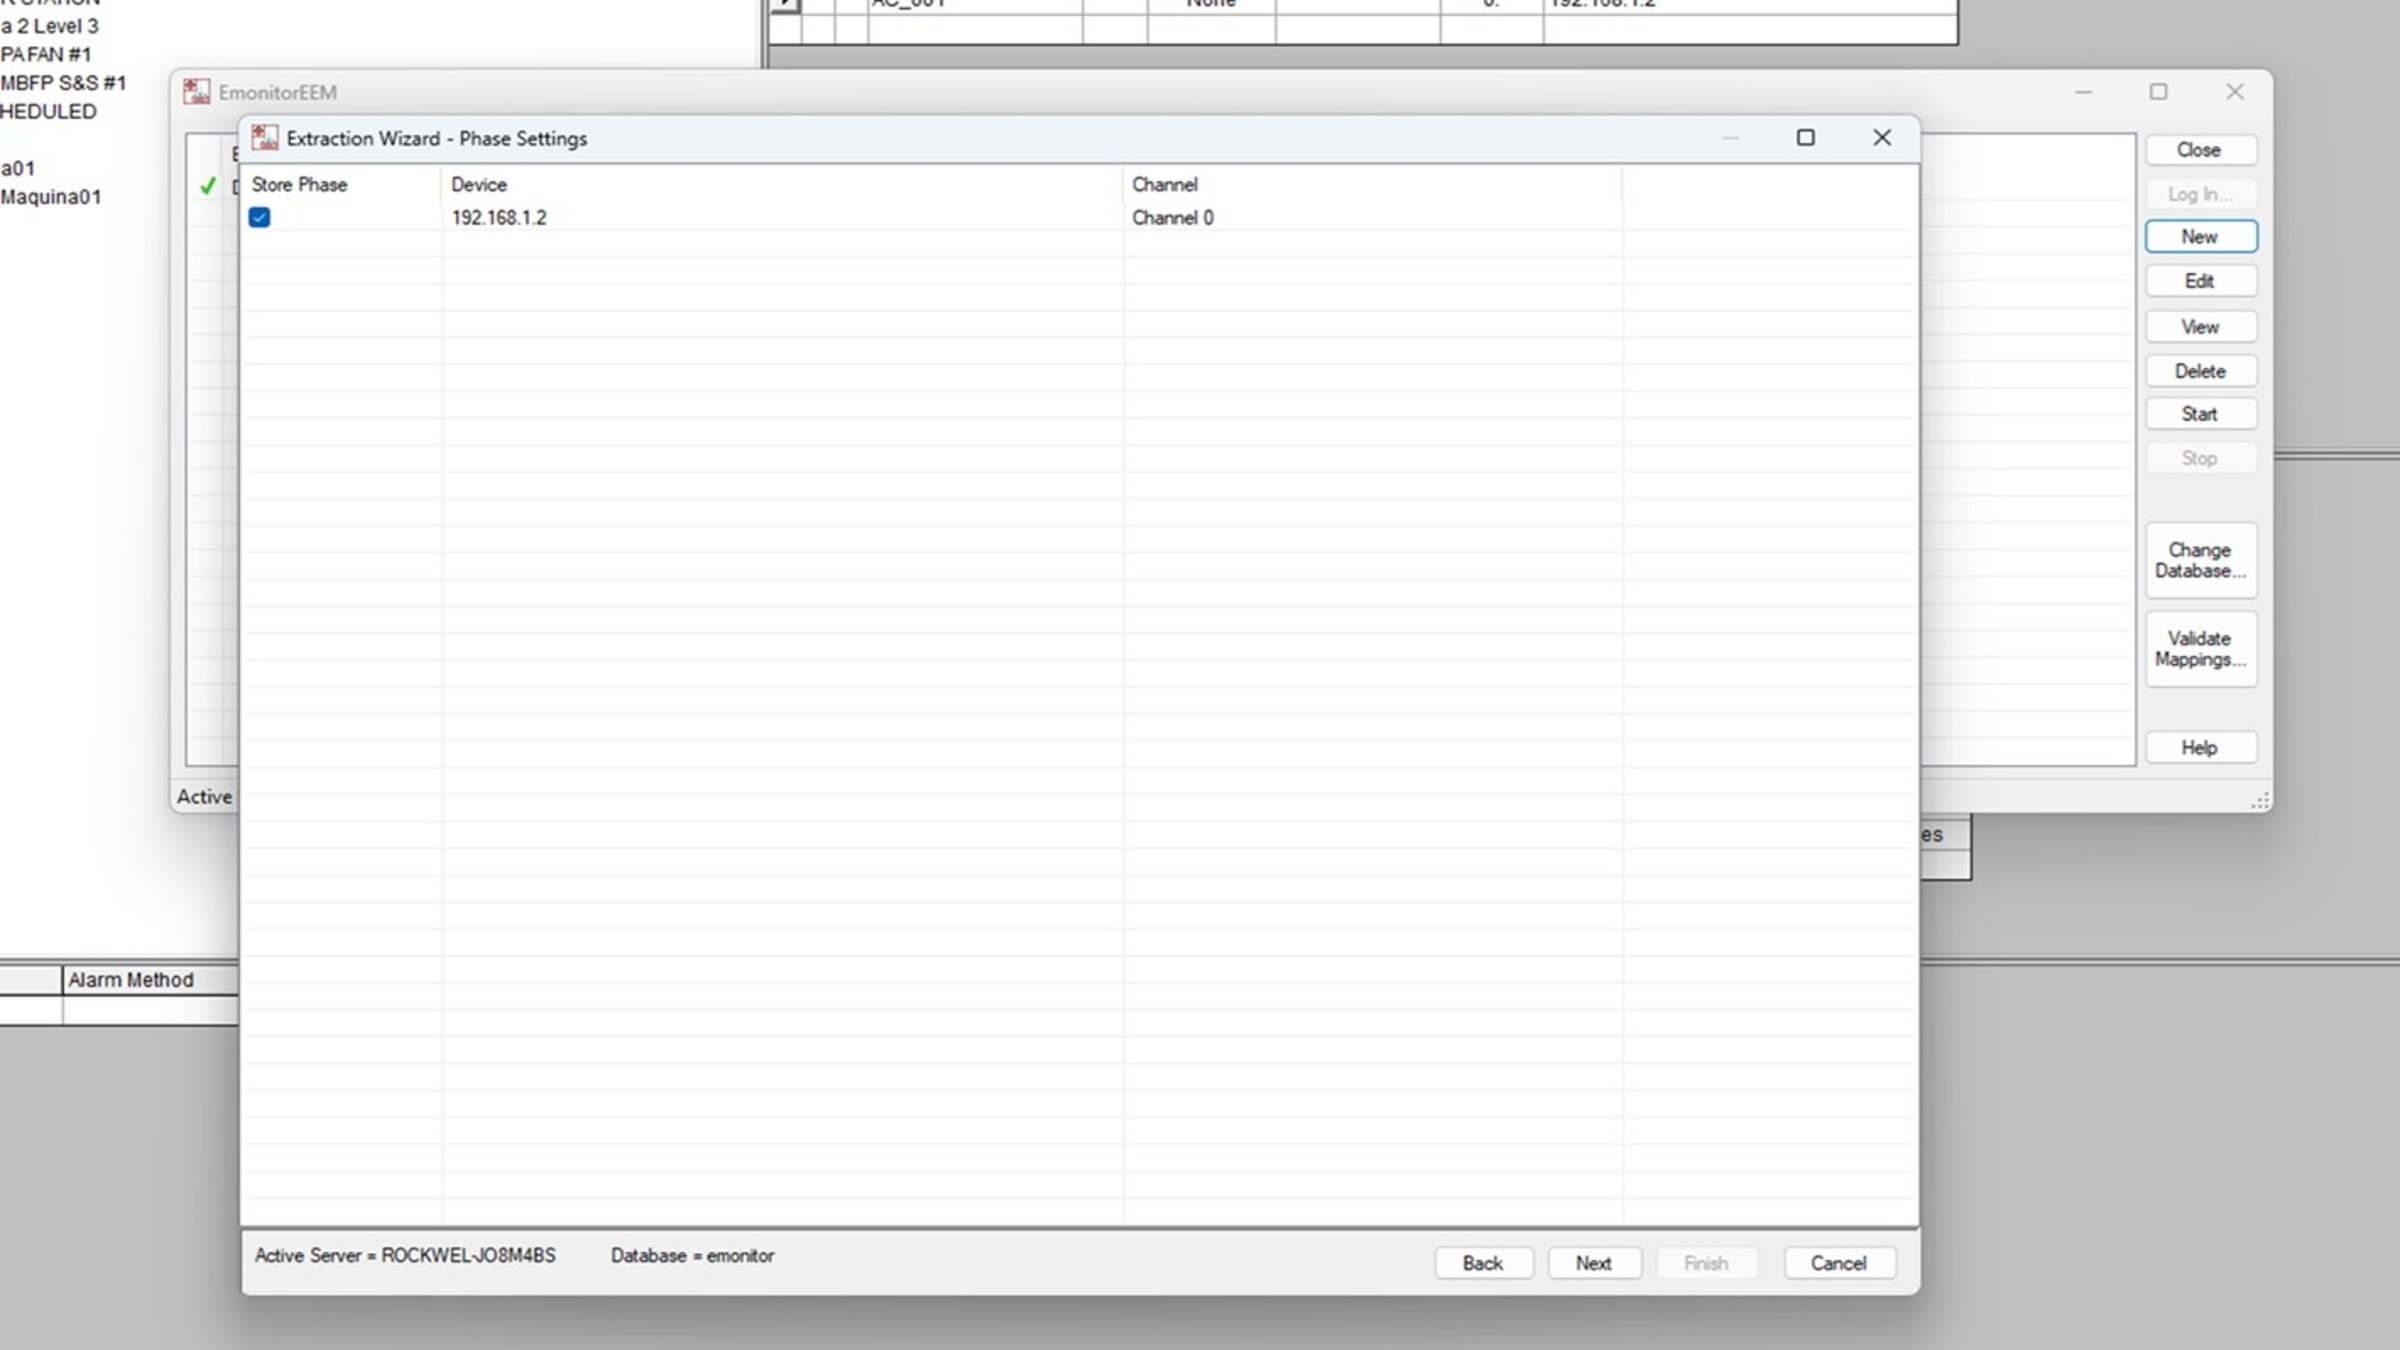Select HEDULED item in background tree
This screenshot has height=1350, width=2400.
pyautogui.click(x=49, y=112)
